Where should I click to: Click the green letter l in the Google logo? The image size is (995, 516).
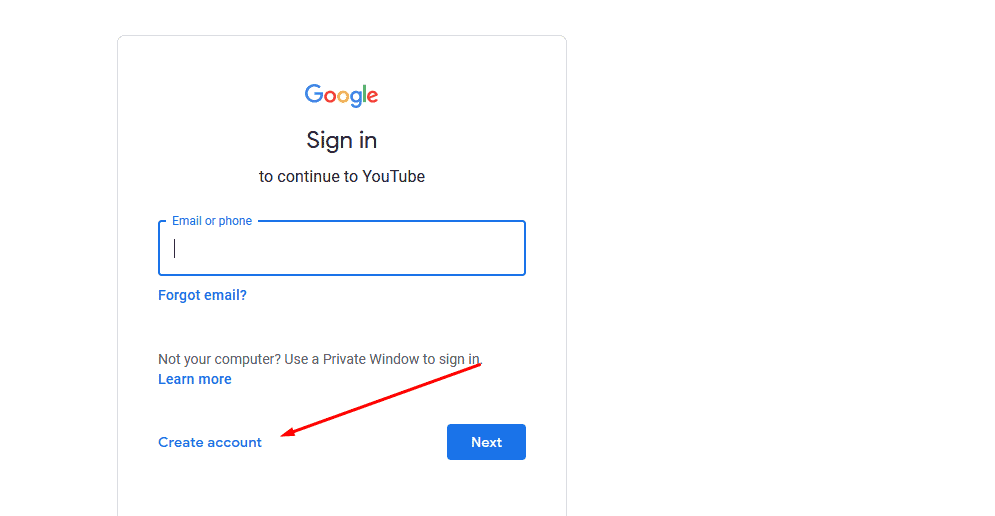[x=365, y=94]
